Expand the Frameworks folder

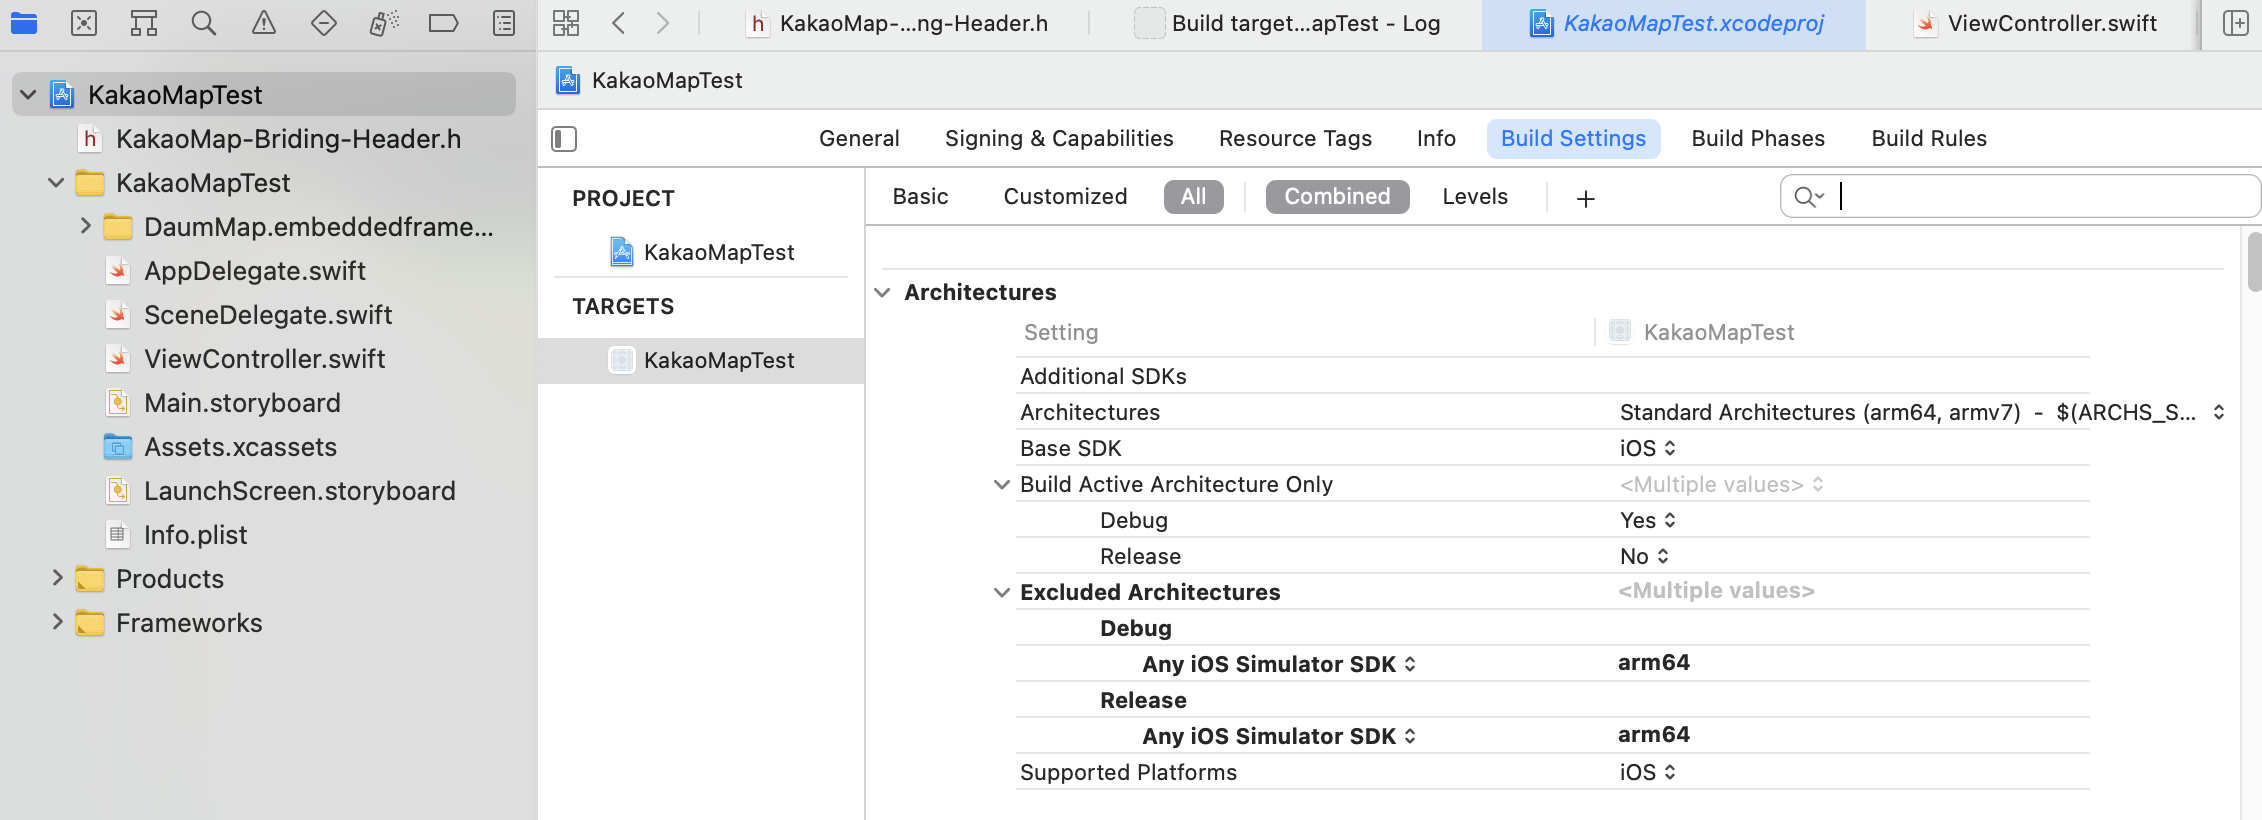point(57,622)
